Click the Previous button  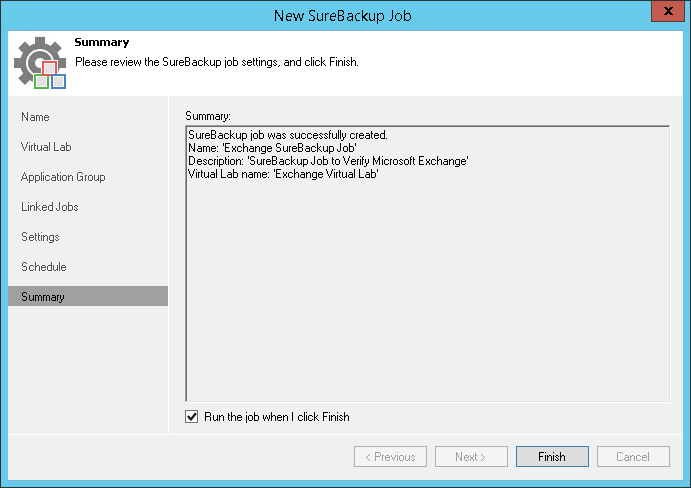click(390, 457)
